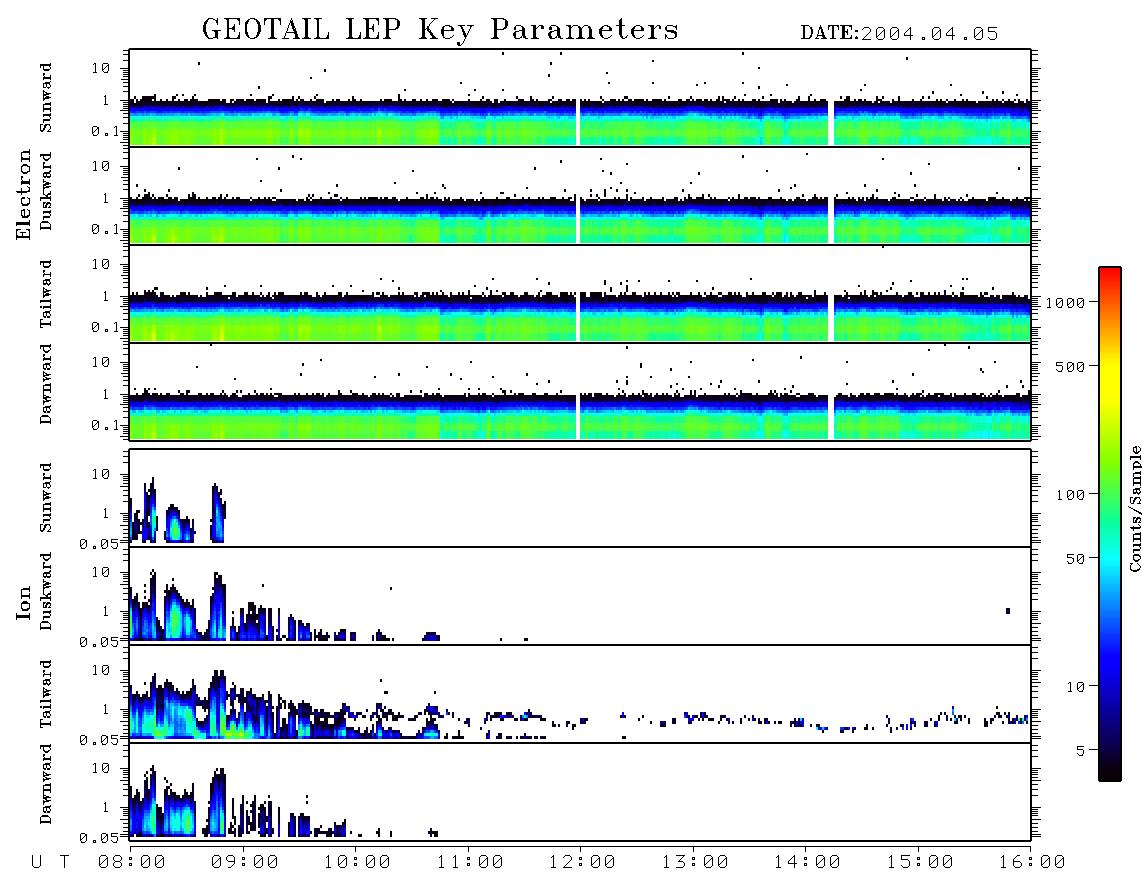Click the colorbar tick label 5
1142x880 pixels.
(x=1081, y=751)
